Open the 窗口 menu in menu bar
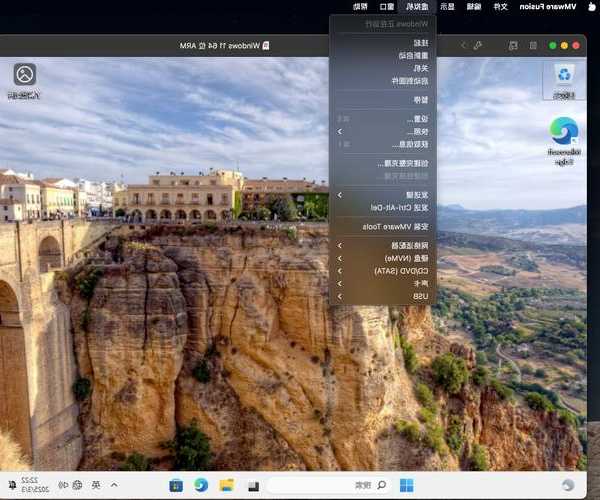Image resolution: width=600 pixels, height=500 pixels. click(387, 7)
